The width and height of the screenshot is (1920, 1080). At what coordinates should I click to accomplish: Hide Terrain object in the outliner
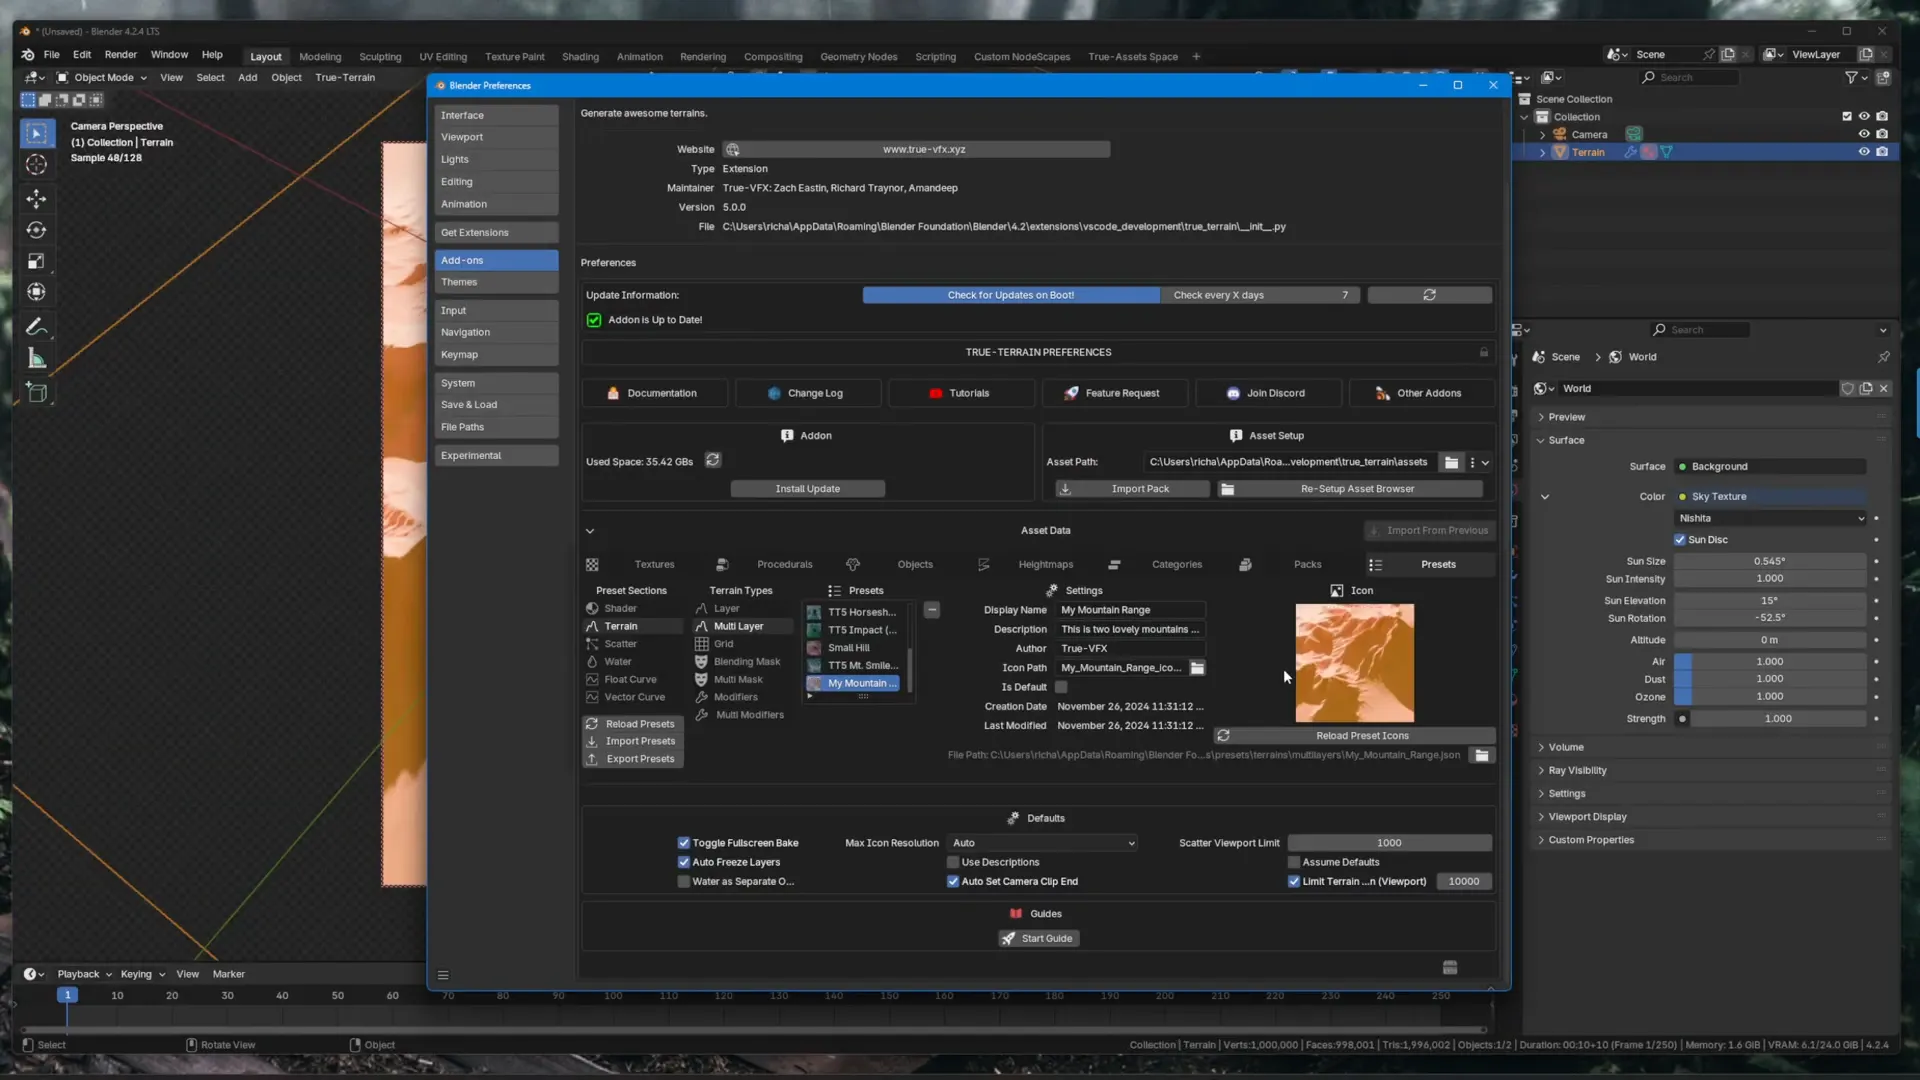coord(1864,152)
